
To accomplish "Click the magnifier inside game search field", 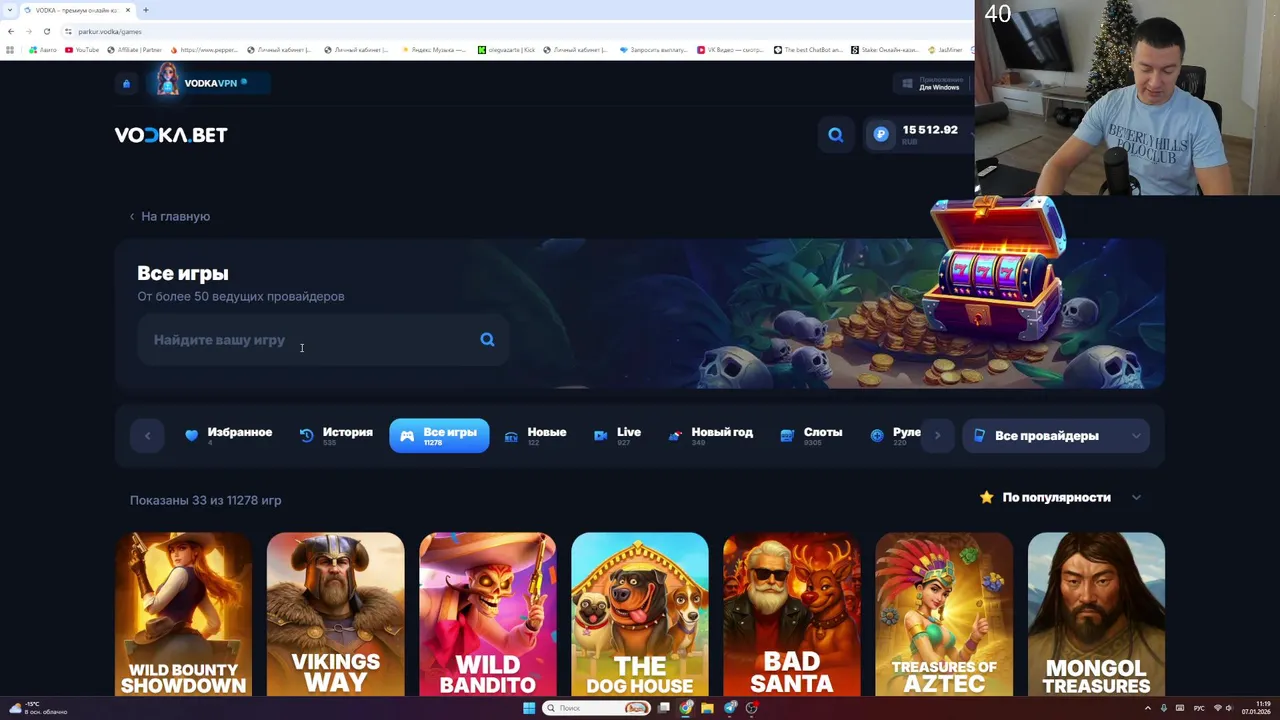I will 487,339.
